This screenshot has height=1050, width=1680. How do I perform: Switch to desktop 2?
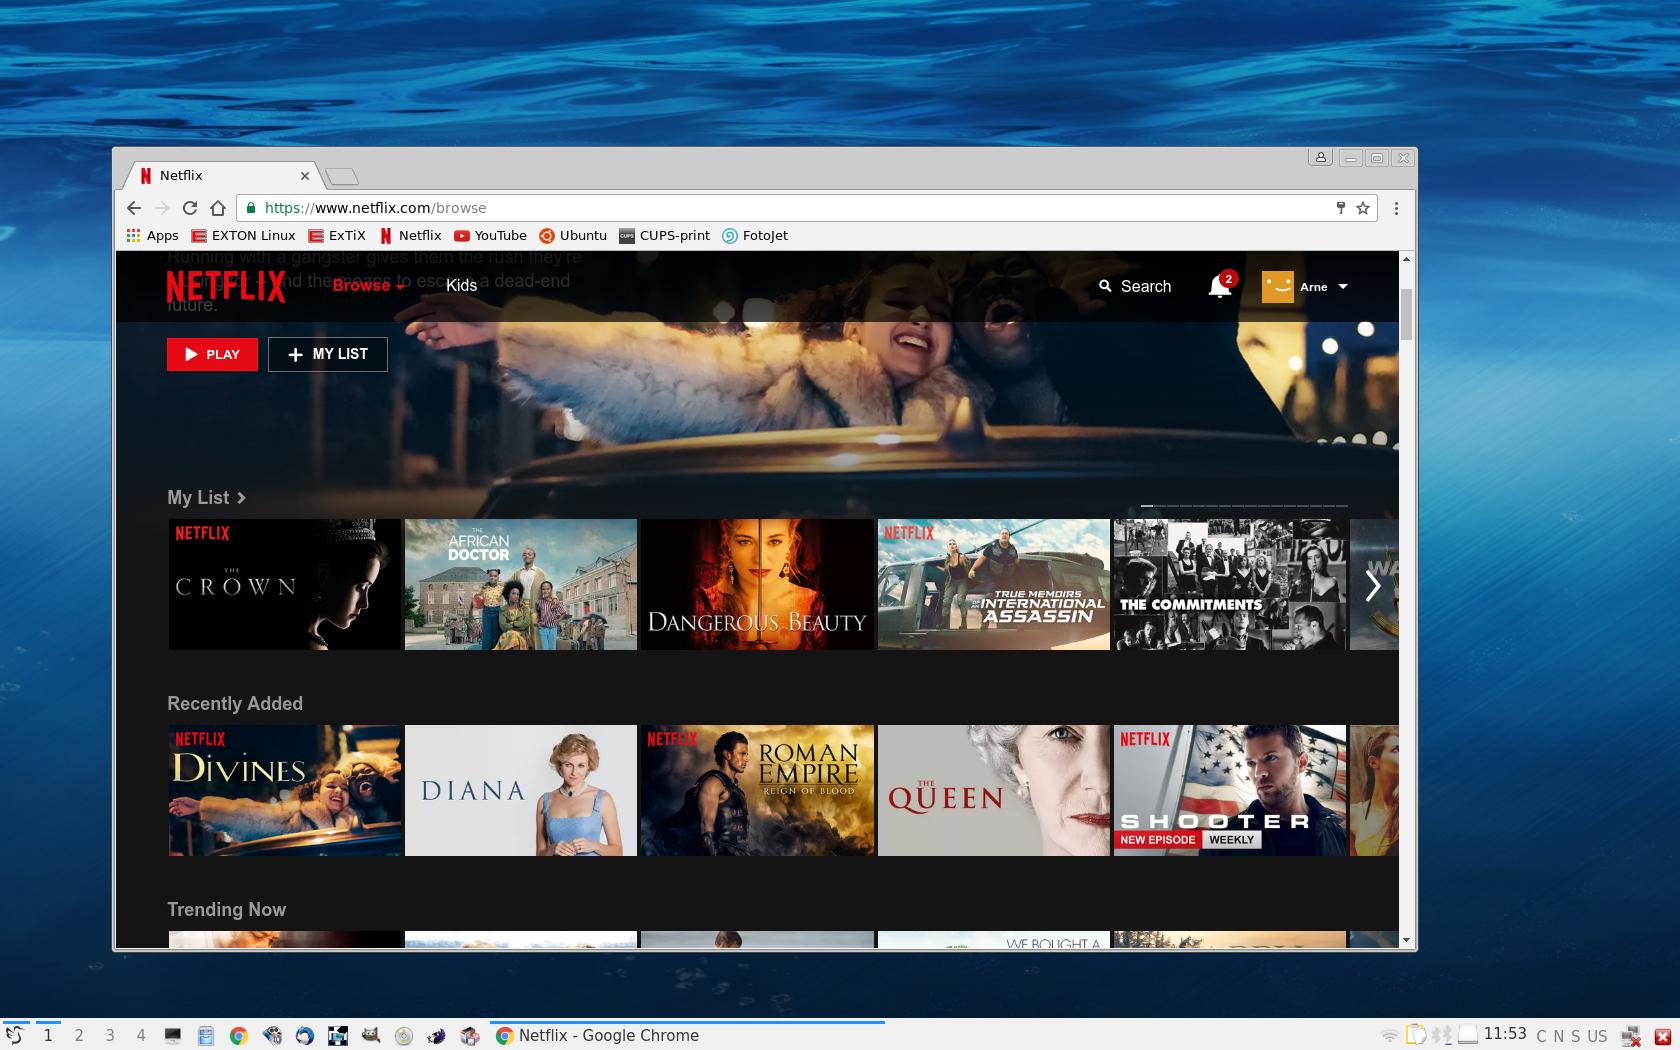79,1035
